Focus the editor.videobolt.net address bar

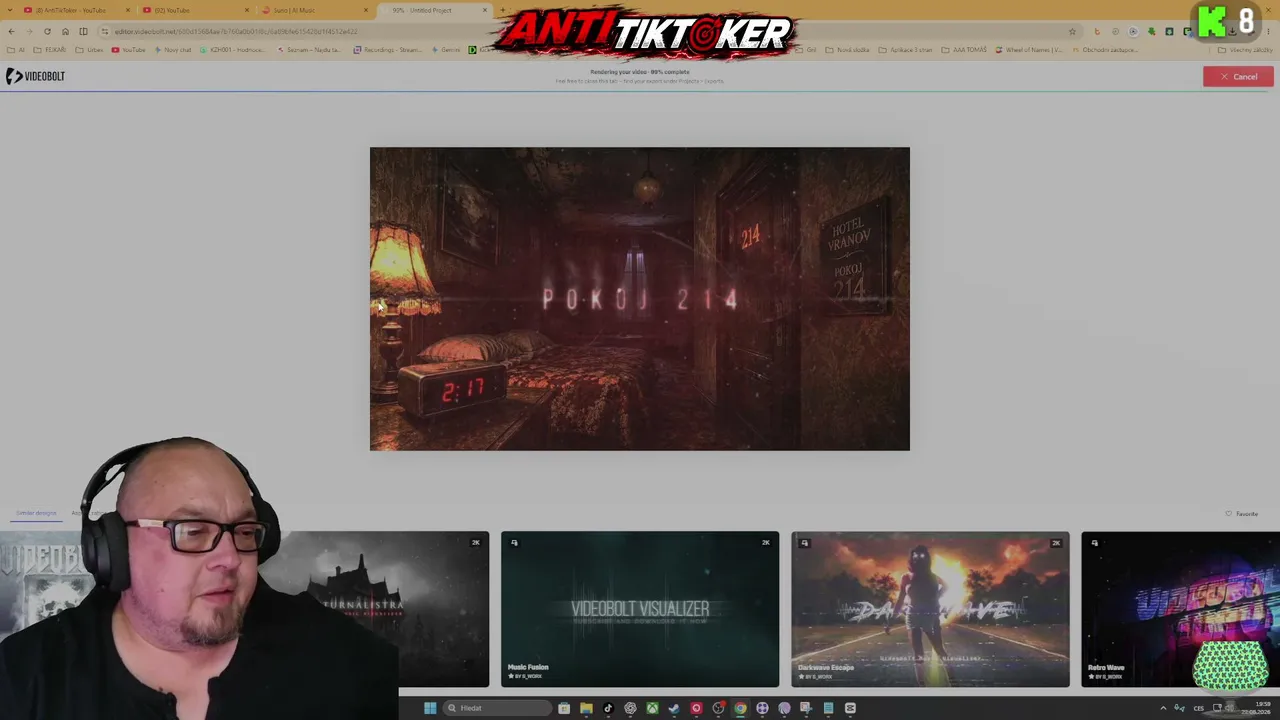[590, 31]
